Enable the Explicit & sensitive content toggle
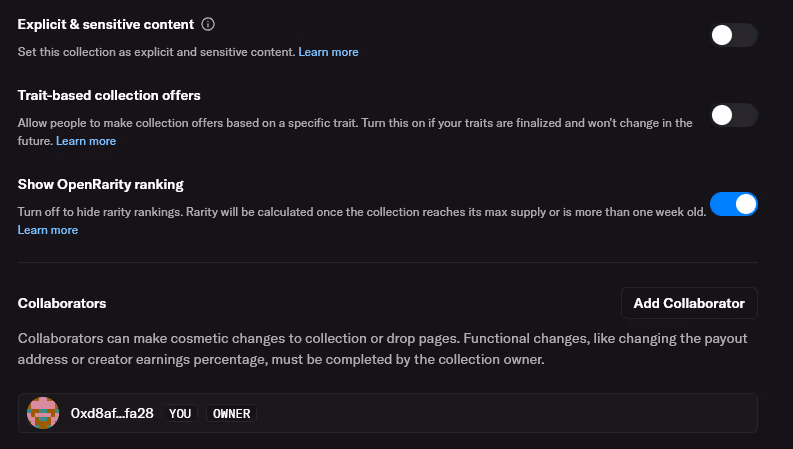Image resolution: width=793 pixels, height=449 pixels. pos(733,36)
